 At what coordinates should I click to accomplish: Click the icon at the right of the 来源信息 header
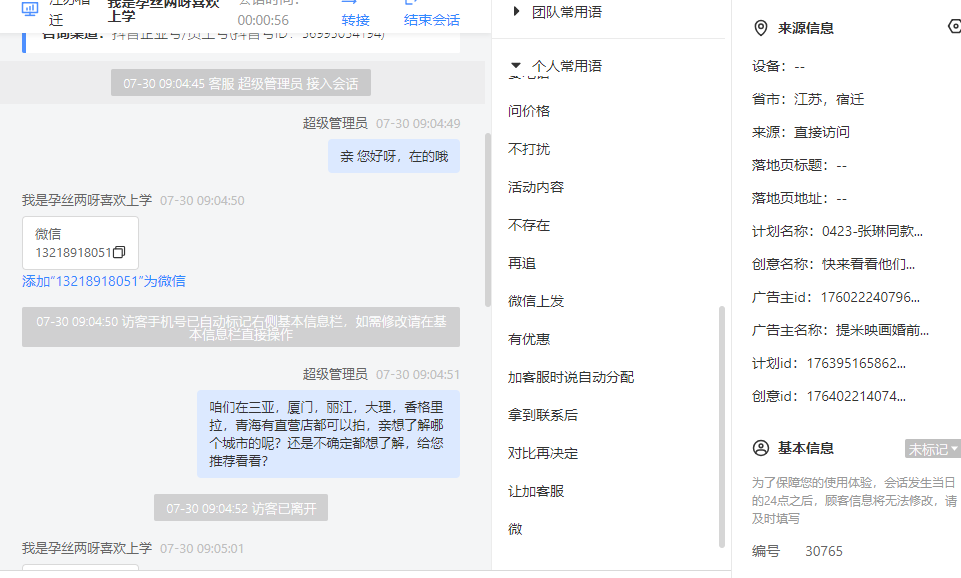coord(954,26)
